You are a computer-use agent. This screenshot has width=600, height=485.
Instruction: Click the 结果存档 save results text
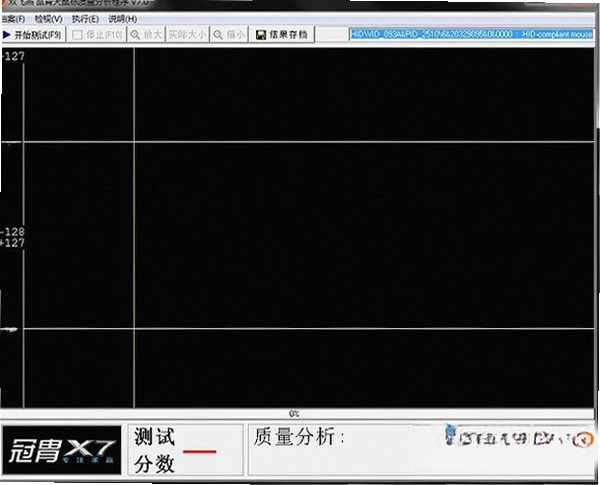(x=289, y=34)
